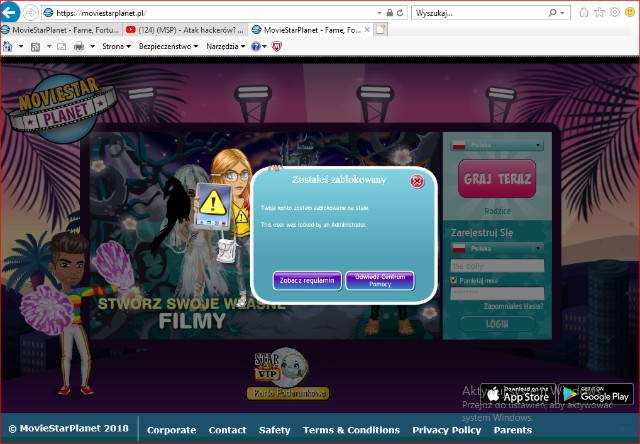
Task: Open the App Store download badge
Action: point(519,394)
